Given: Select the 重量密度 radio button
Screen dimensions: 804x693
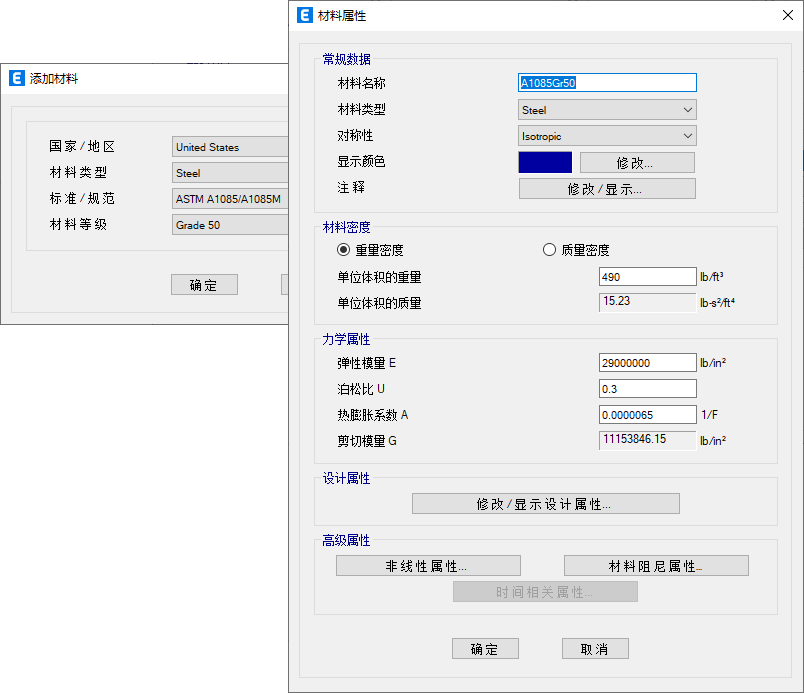Looking at the screenshot, I should click(344, 250).
